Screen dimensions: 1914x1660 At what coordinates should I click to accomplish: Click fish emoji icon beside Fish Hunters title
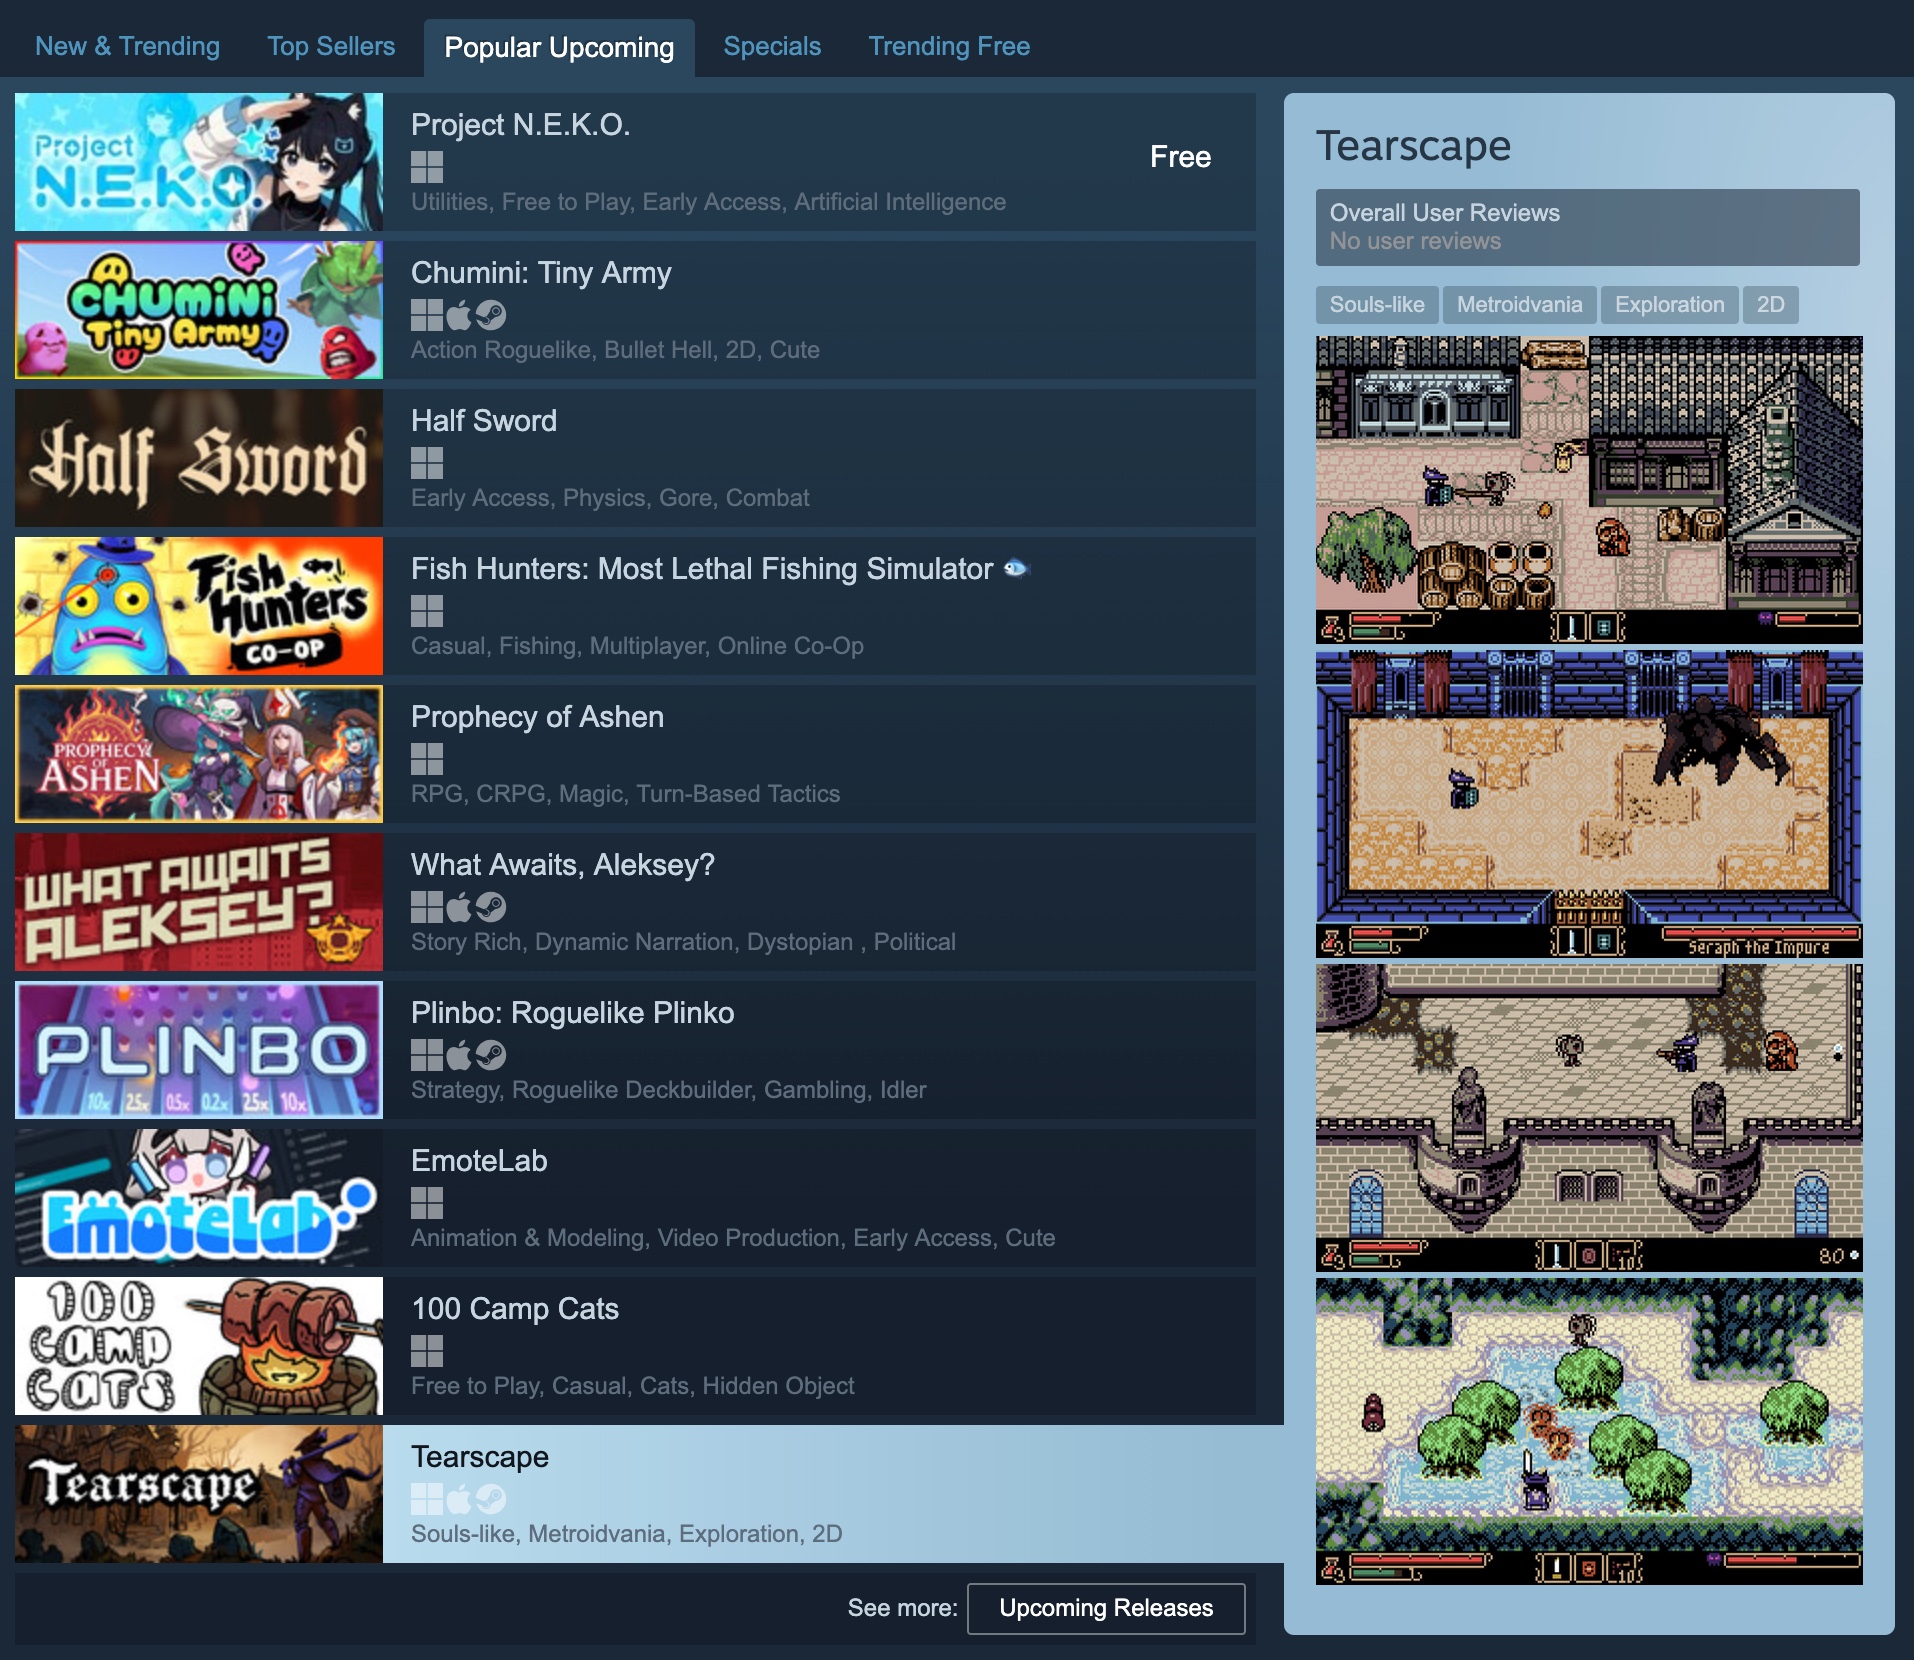[1015, 569]
